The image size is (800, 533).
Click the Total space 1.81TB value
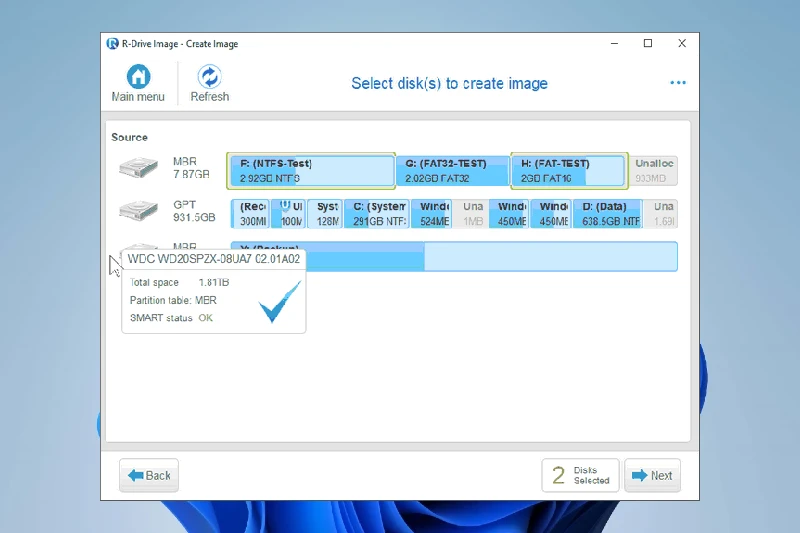click(214, 282)
